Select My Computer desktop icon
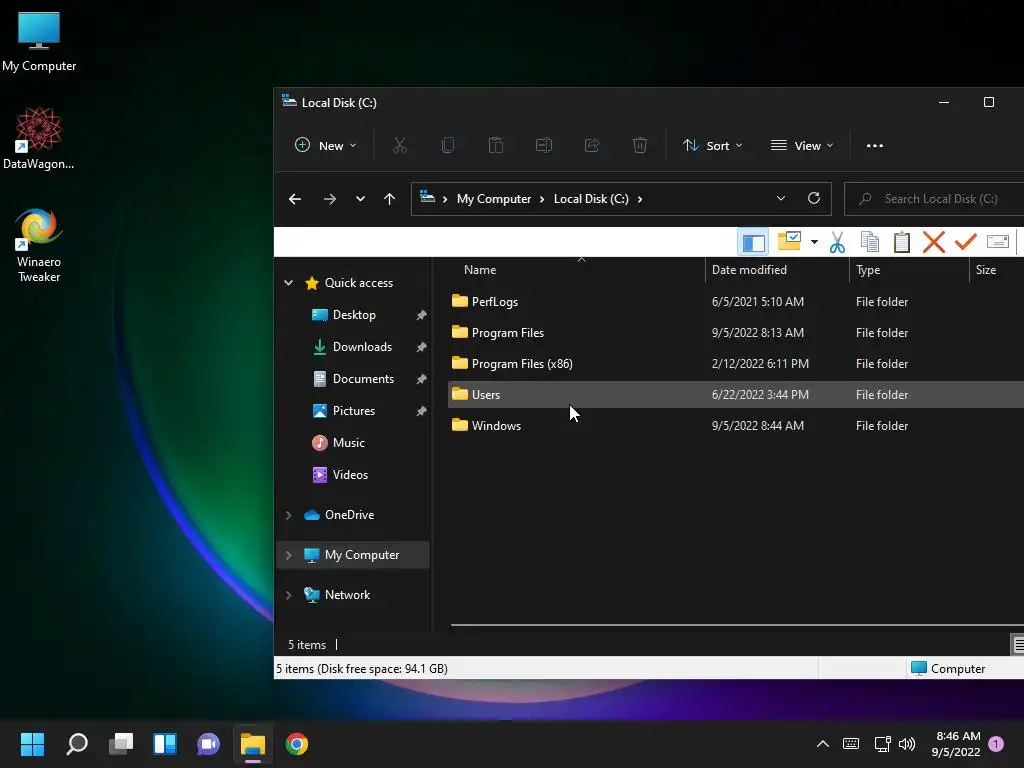 (39, 42)
